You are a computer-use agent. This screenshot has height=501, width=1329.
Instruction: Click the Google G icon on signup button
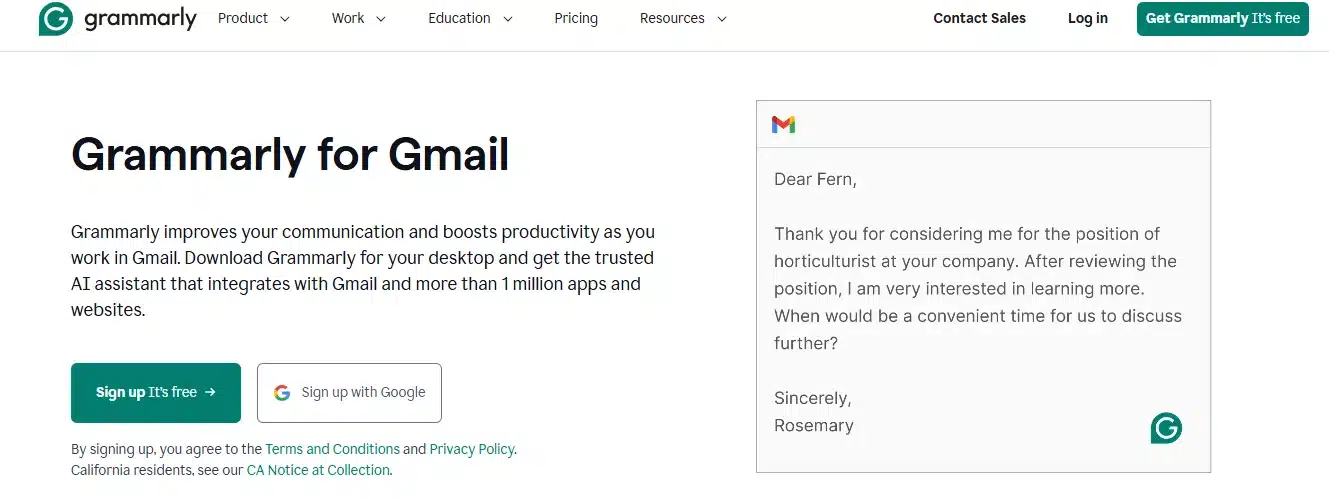coord(282,393)
